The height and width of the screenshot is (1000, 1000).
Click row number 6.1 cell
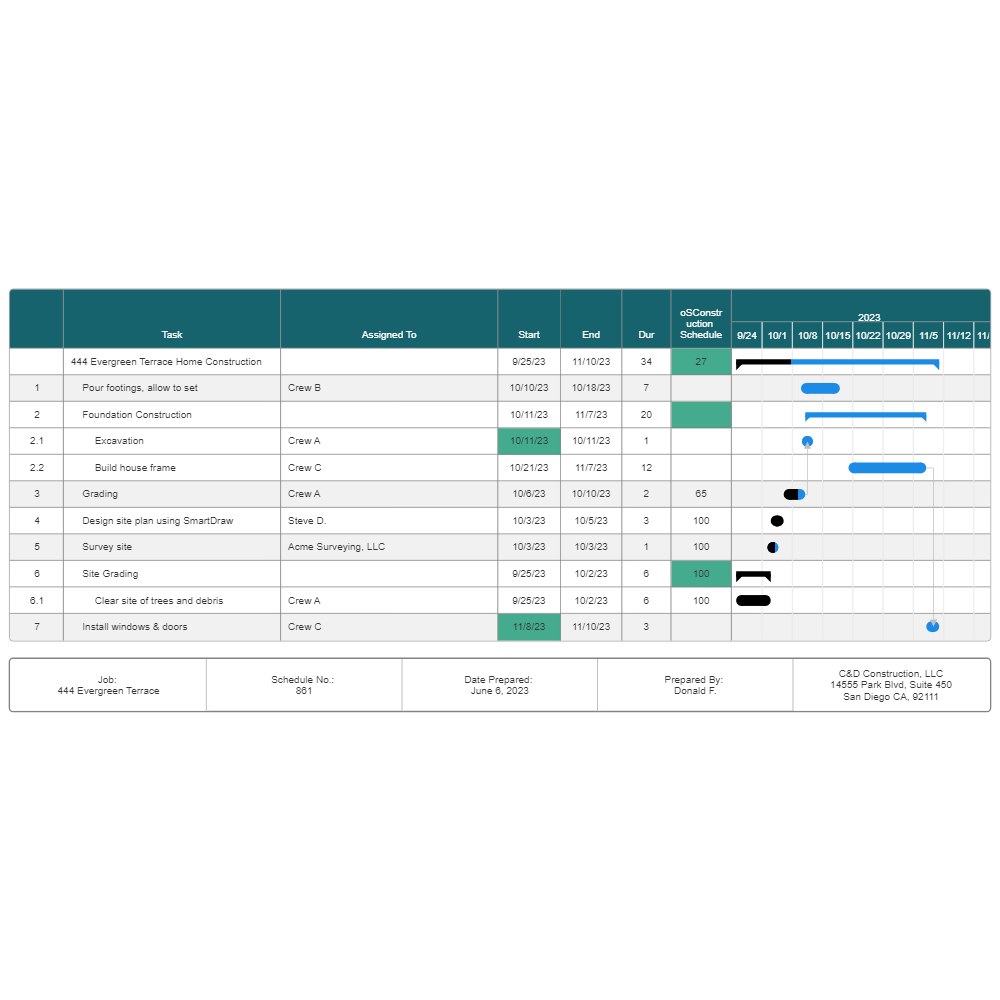click(x=36, y=600)
